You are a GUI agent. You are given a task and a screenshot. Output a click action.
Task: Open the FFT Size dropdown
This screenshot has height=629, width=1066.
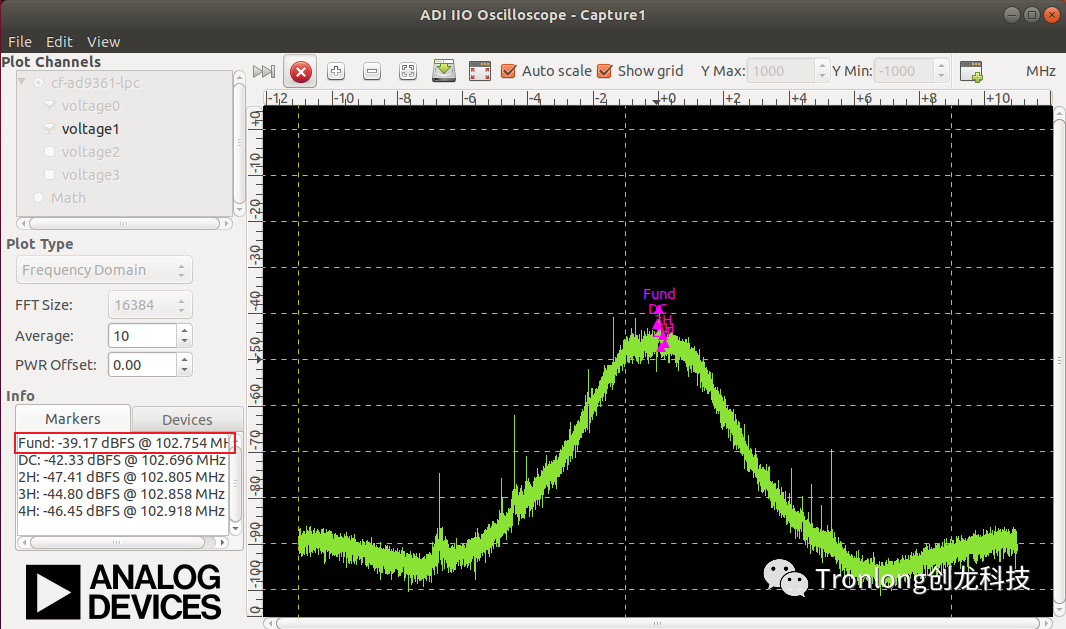click(x=150, y=304)
